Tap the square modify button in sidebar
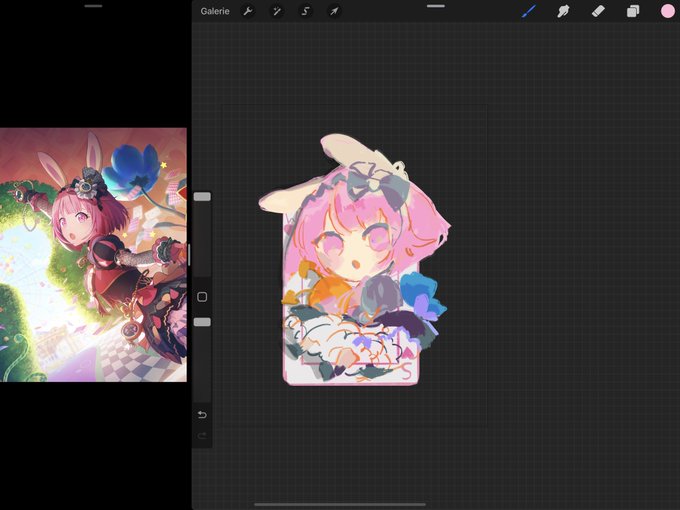The image size is (680, 510). [202, 297]
